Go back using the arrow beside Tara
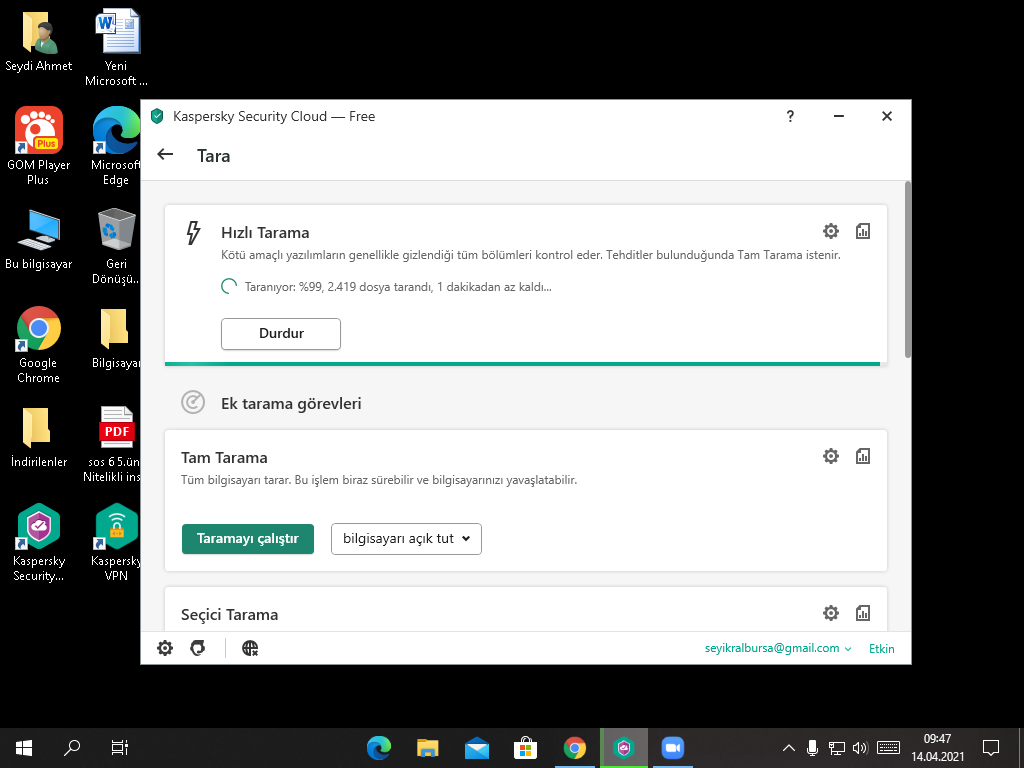Image resolution: width=1024 pixels, height=768 pixels. 165,155
